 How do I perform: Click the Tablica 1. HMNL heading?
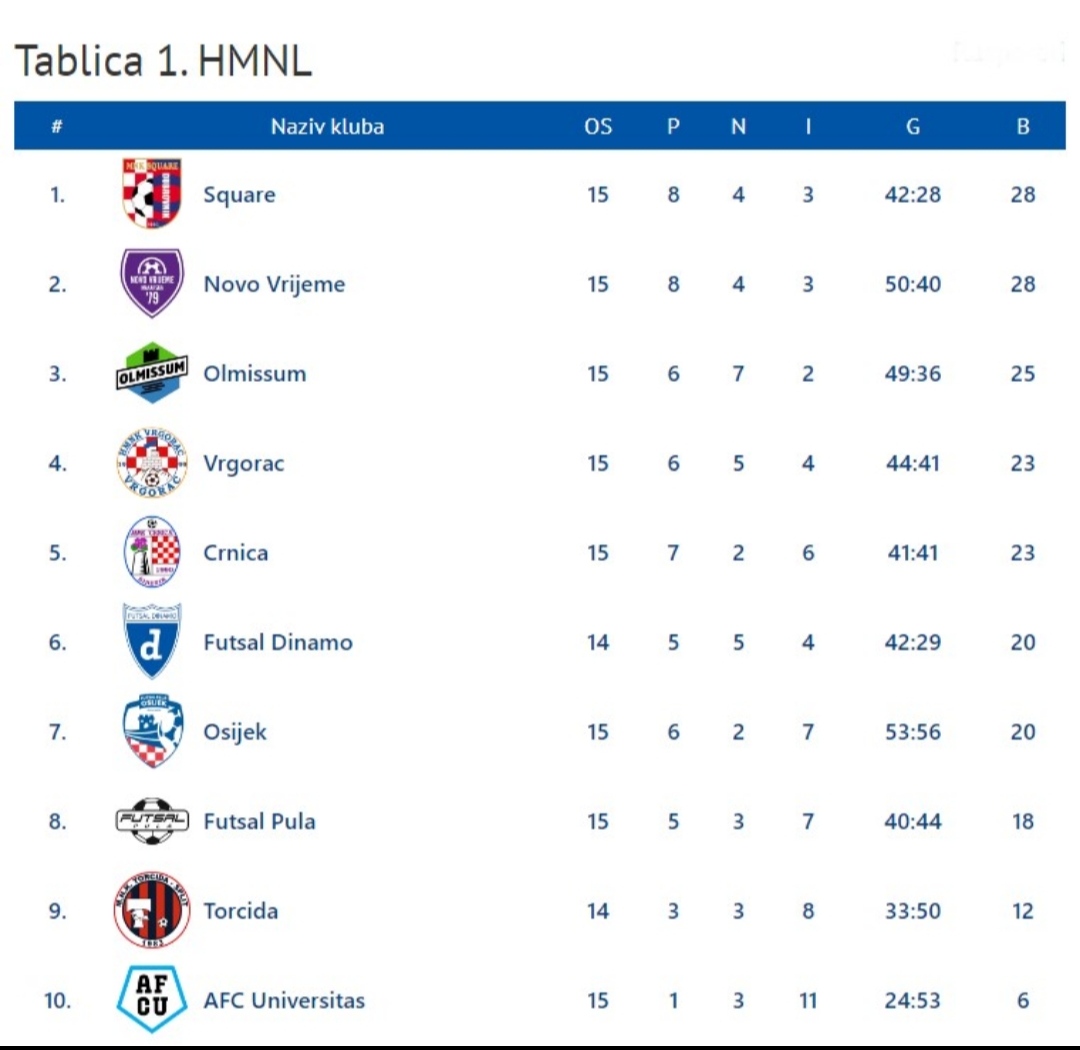163,60
